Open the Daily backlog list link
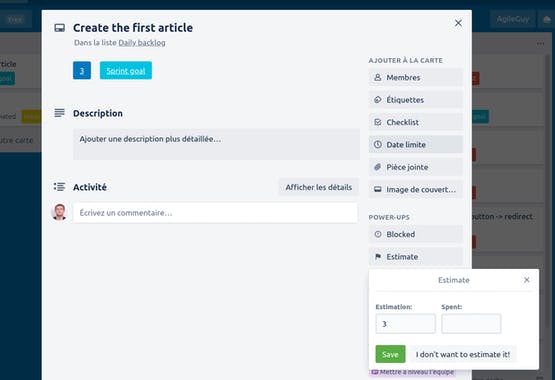The image size is (555, 380). (142, 43)
